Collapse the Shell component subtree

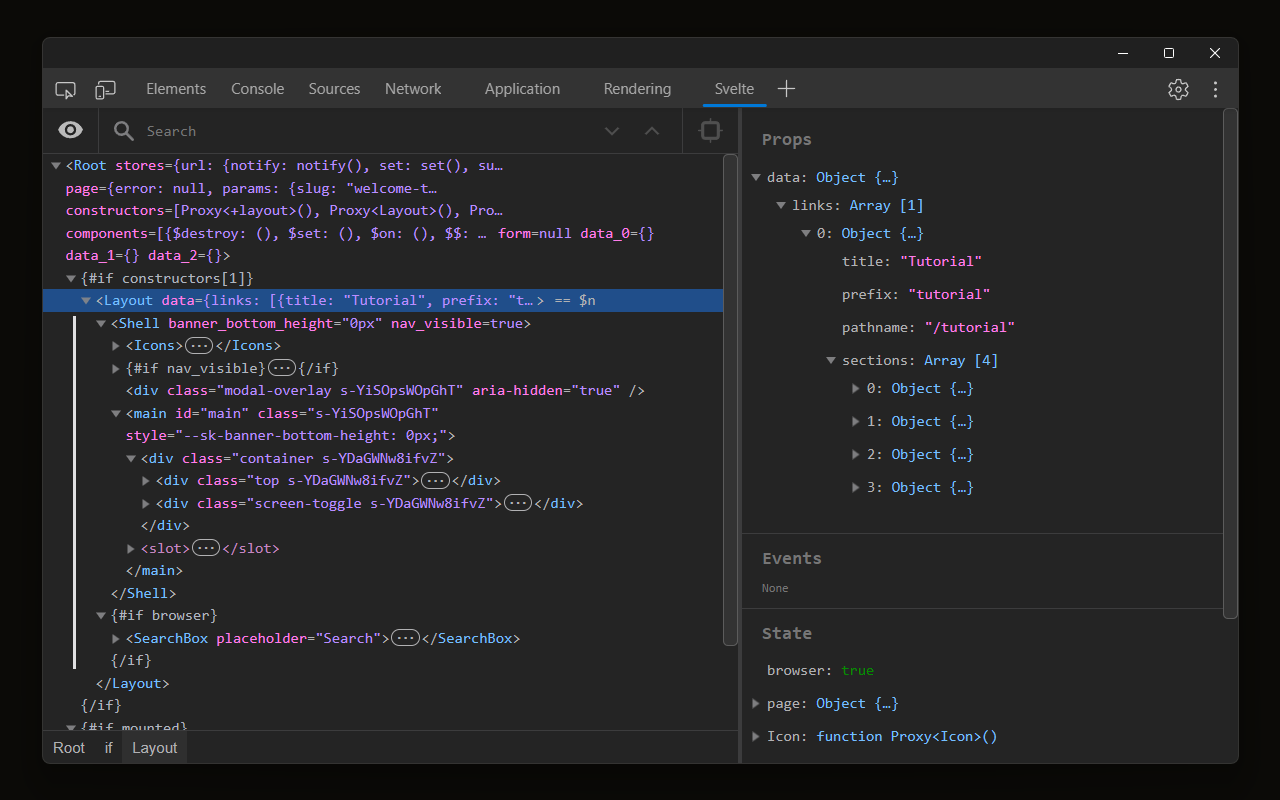pyautogui.click(x=100, y=322)
